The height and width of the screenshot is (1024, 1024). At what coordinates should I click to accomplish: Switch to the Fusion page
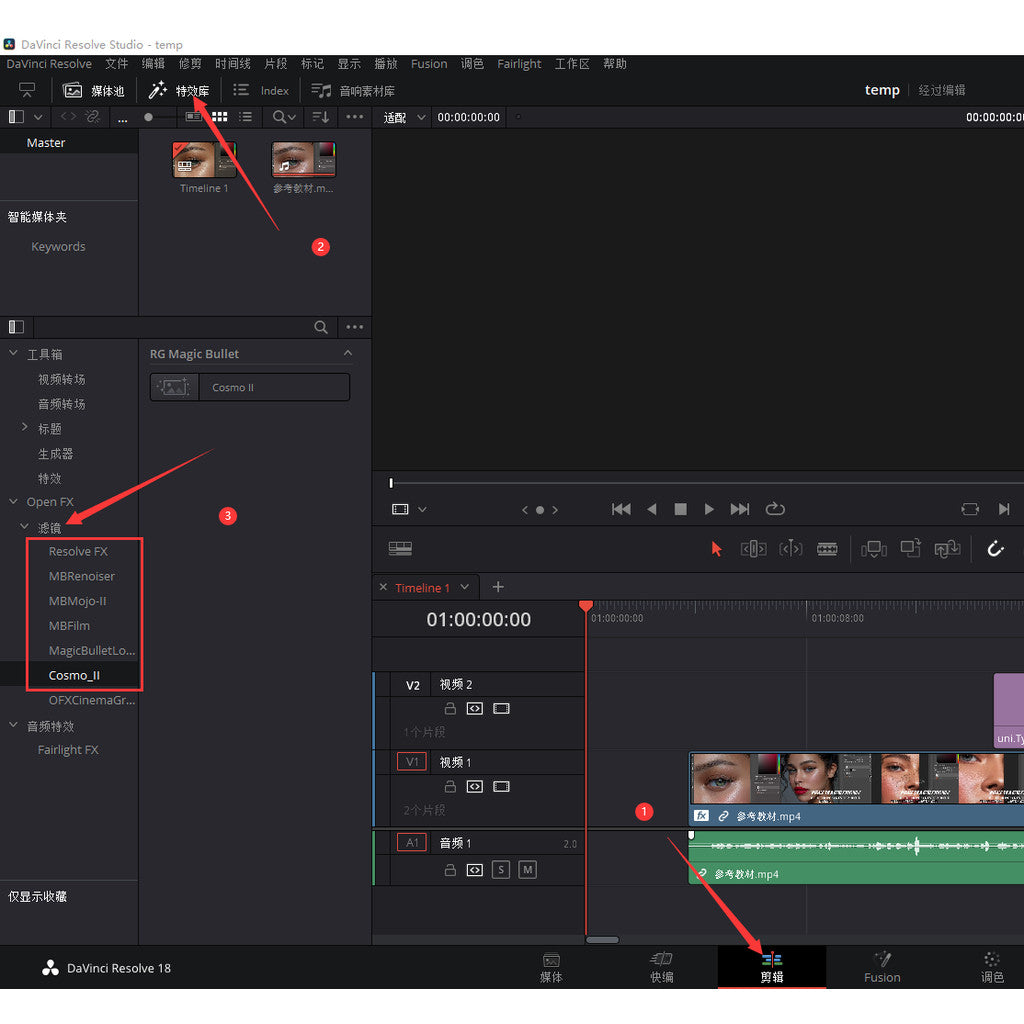point(882,967)
